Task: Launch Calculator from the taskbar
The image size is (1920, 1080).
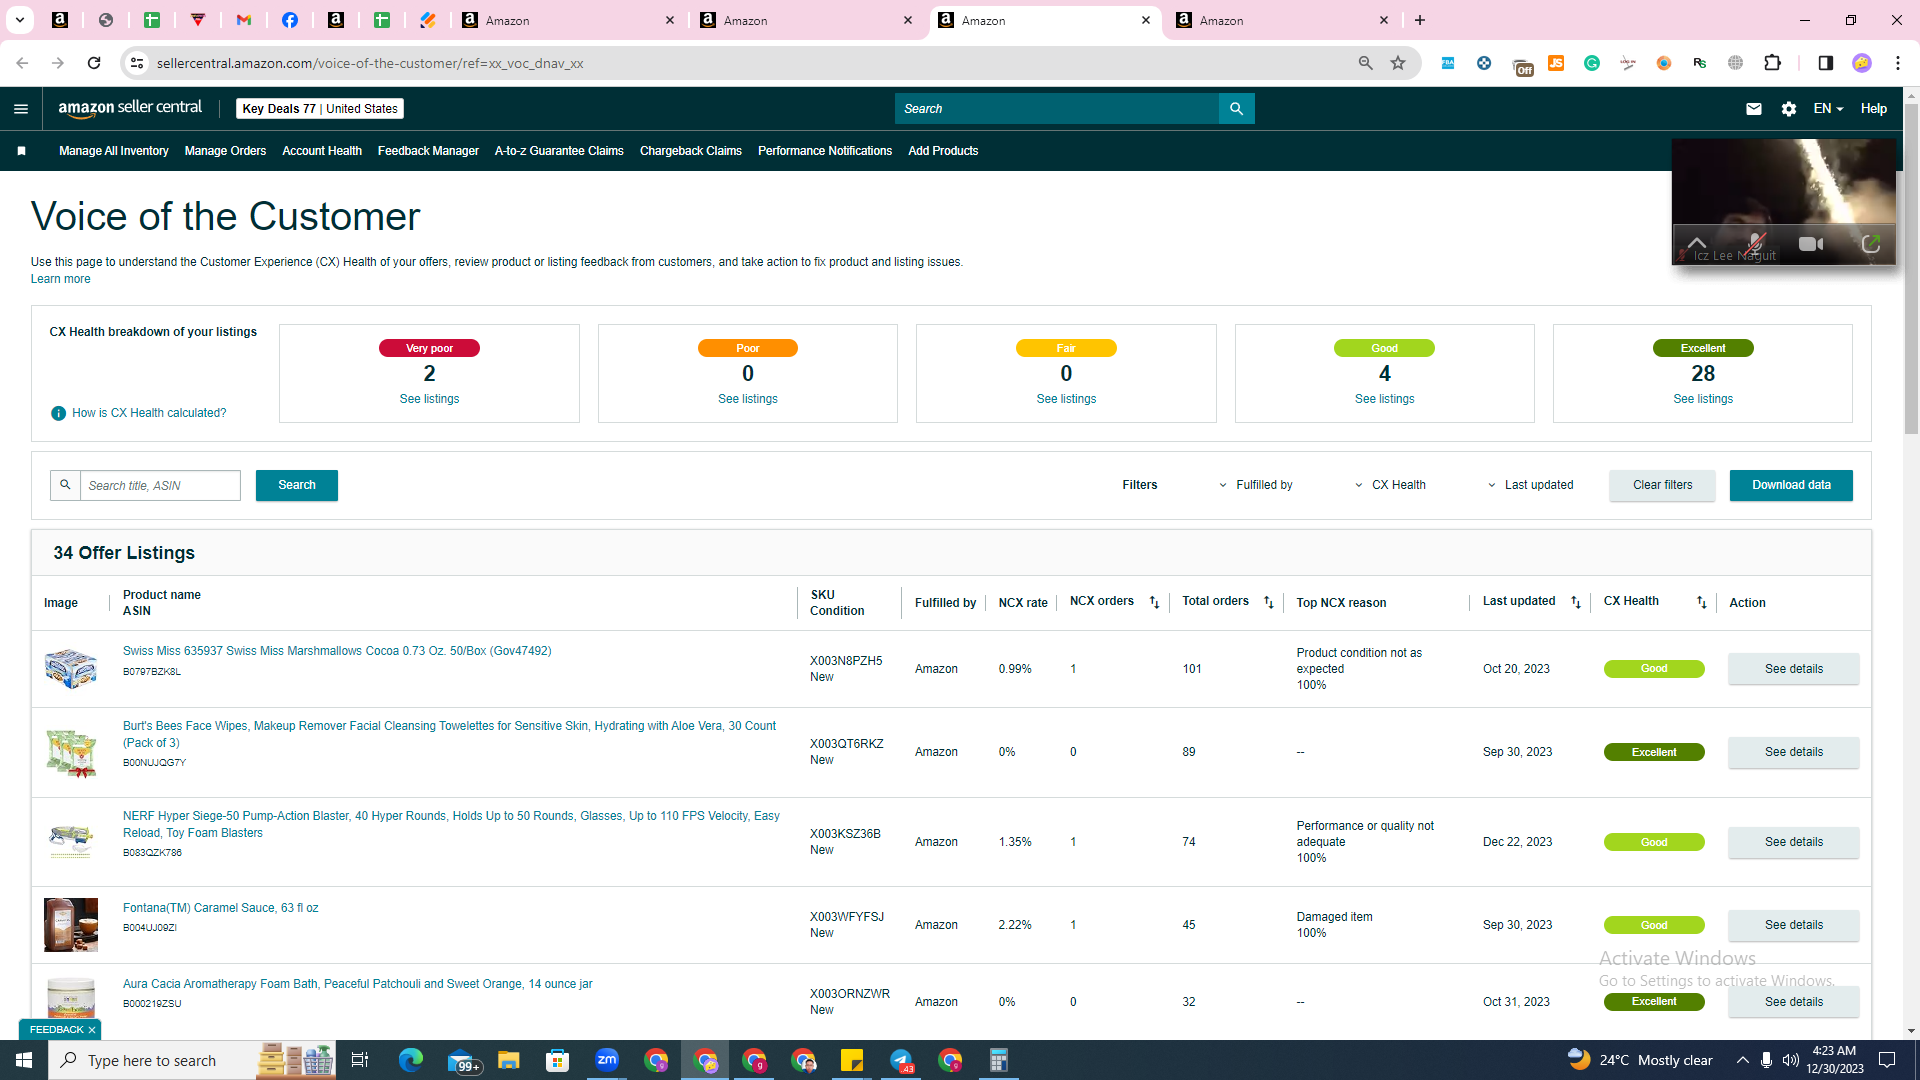Action: click(999, 1060)
